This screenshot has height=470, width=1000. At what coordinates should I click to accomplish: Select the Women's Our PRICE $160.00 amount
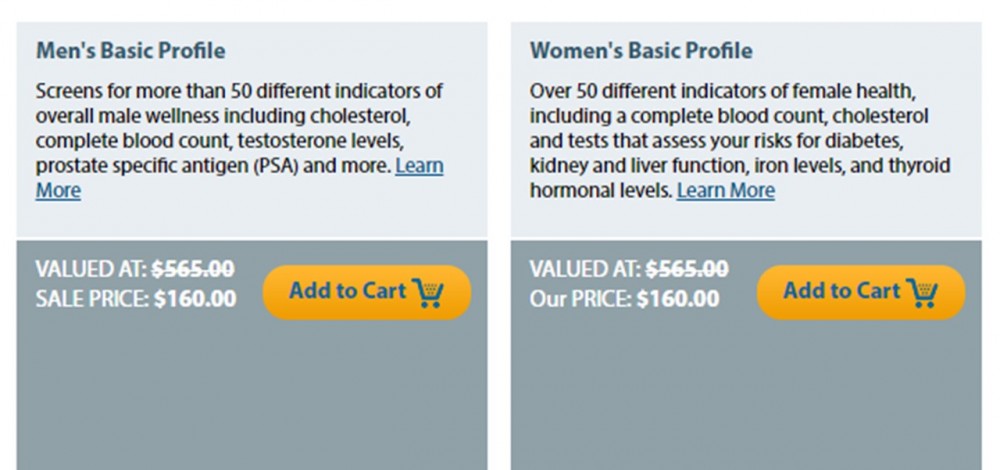678,298
